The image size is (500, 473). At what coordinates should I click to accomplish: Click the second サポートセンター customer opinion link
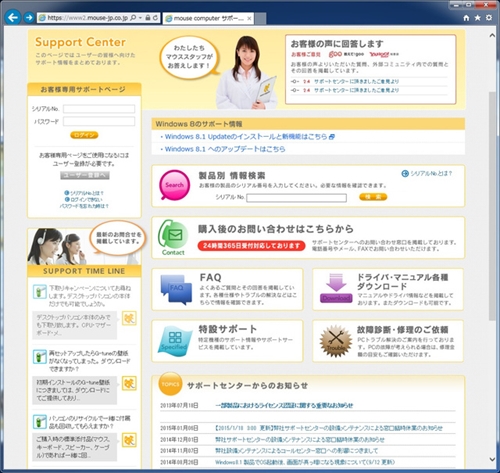(356, 90)
